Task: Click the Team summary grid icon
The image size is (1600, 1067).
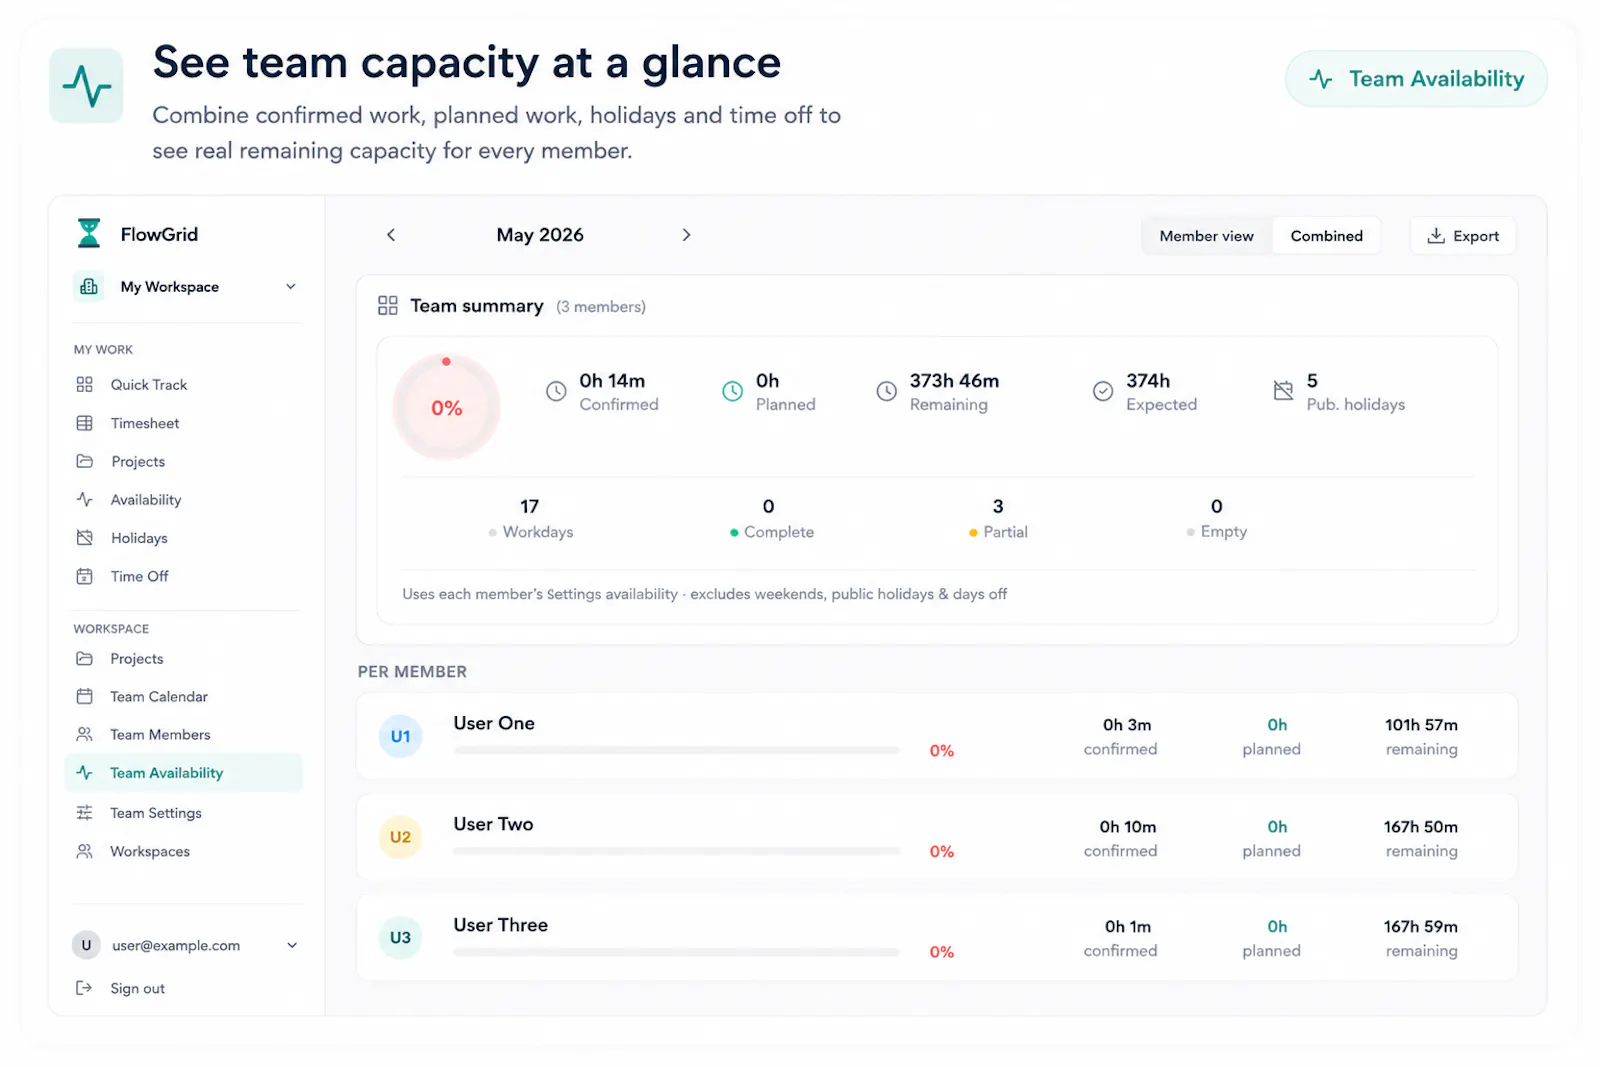Action: coord(388,306)
